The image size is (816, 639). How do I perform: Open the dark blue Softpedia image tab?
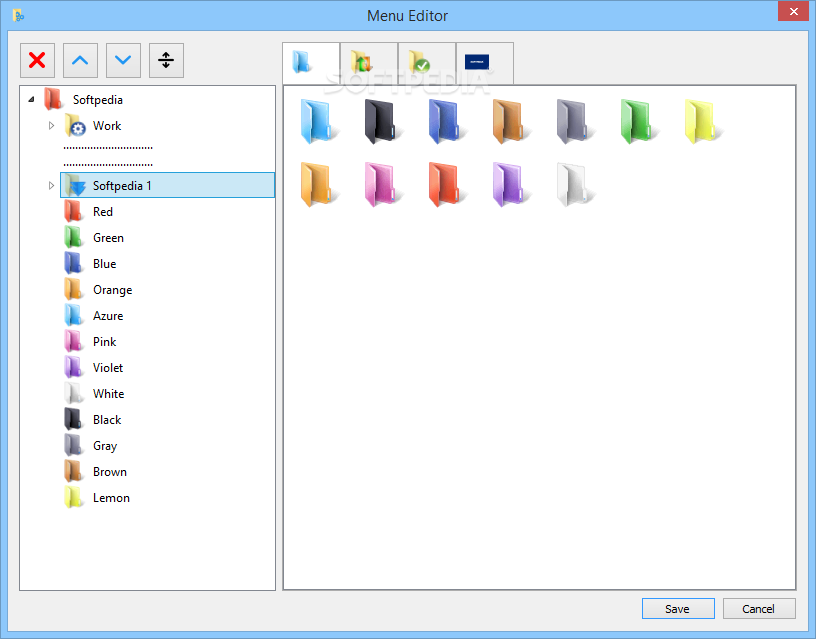point(484,63)
